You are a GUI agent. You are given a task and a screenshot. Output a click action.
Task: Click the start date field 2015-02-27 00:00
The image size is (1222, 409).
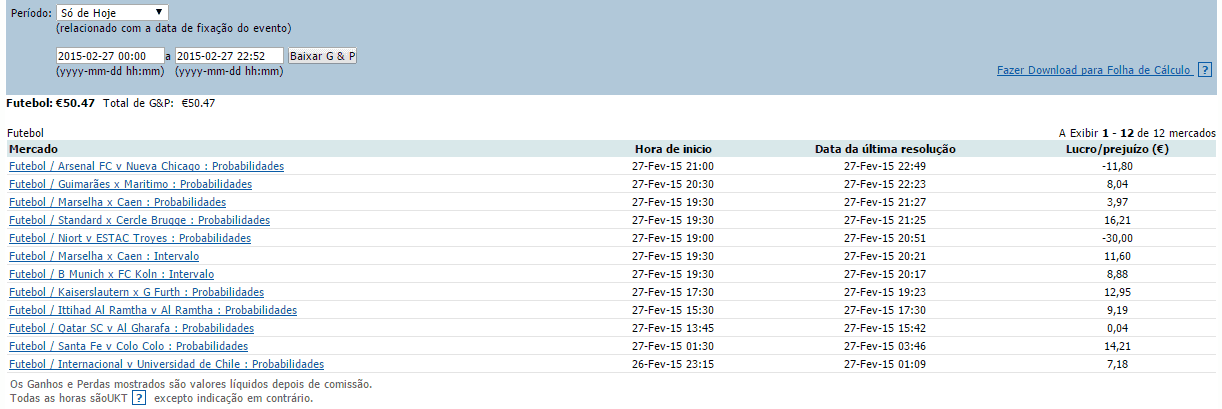[x=110, y=56]
